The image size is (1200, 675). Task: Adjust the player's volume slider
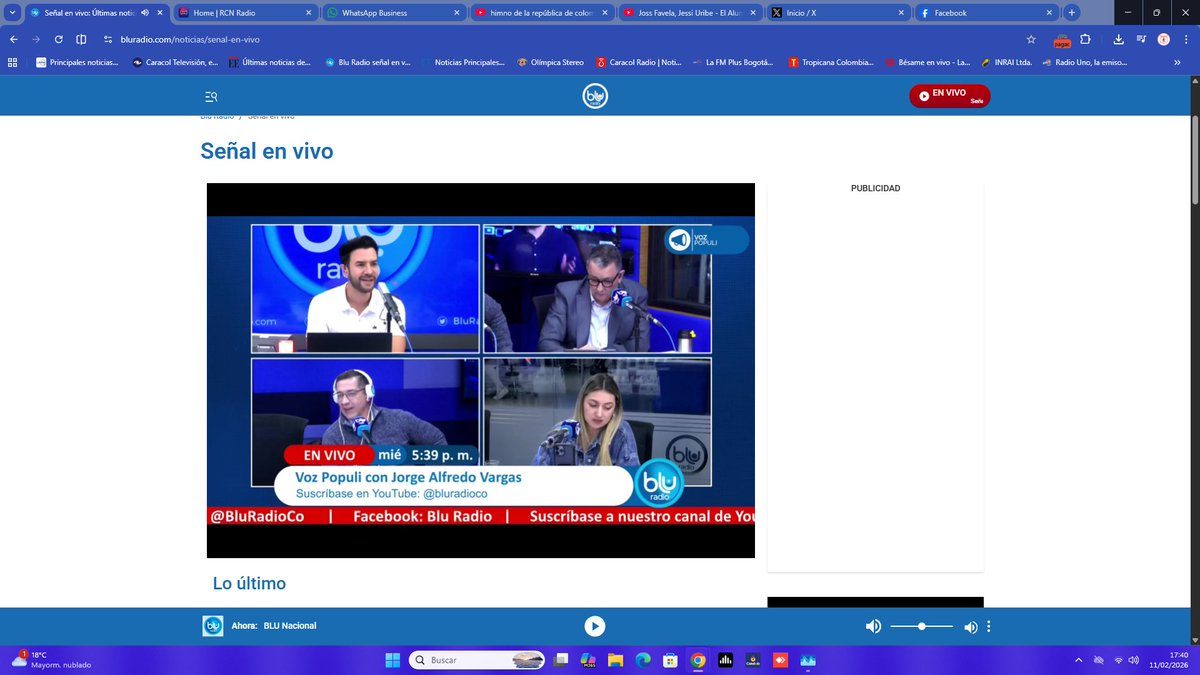click(x=921, y=625)
